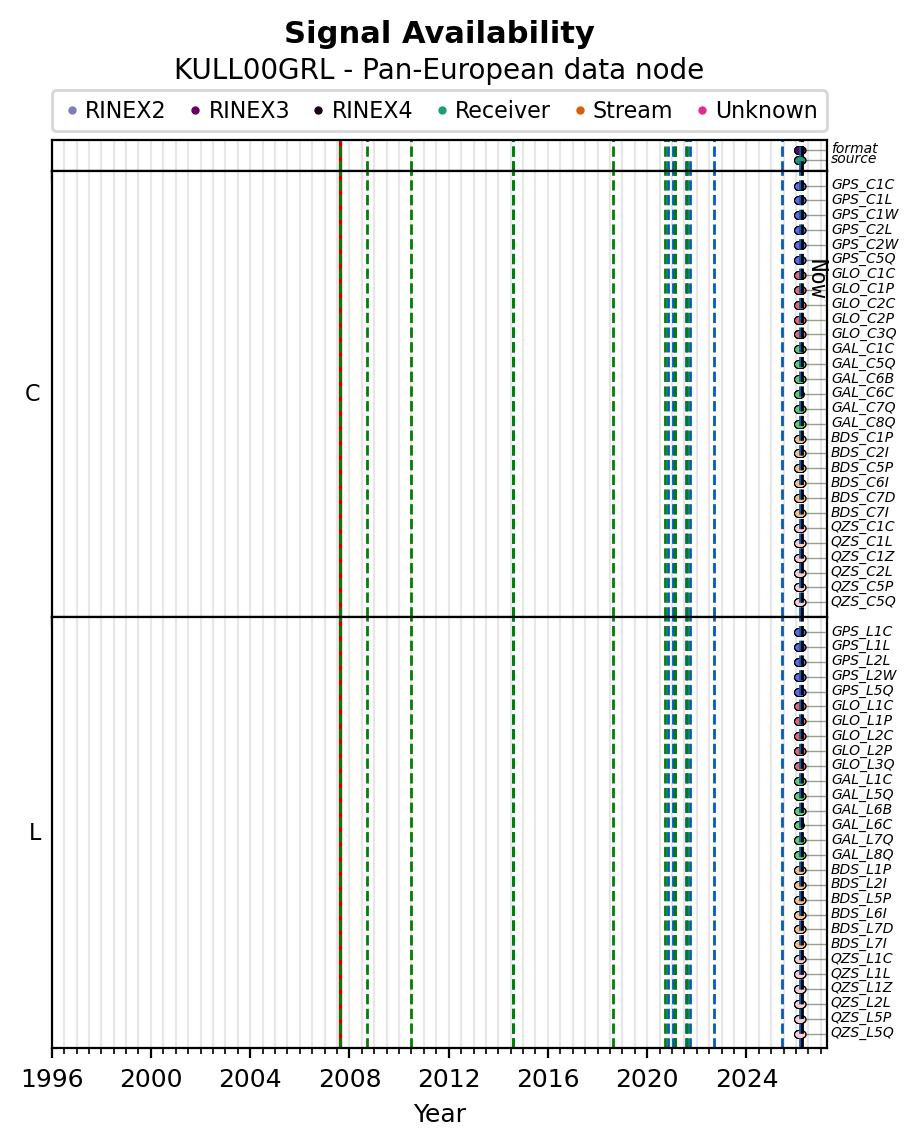Click the Signal Availability title
The width and height of the screenshot is (918, 1147).
click(x=439, y=34)
